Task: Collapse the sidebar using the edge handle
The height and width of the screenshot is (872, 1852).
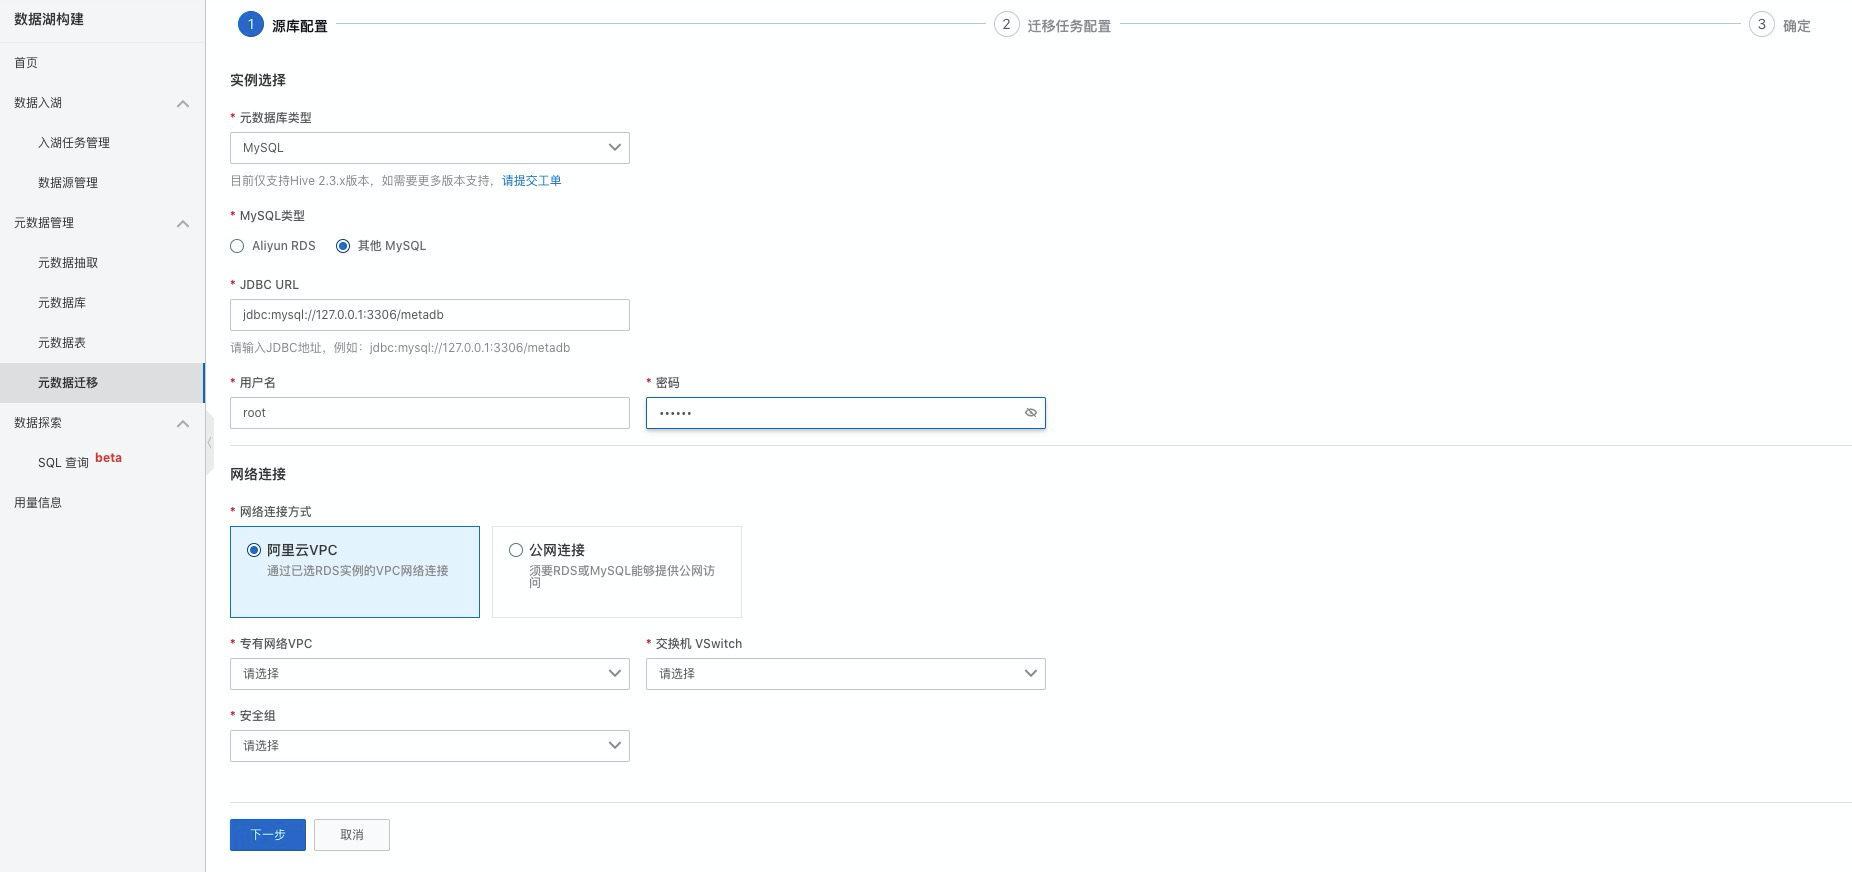Action: coord(209,442)
